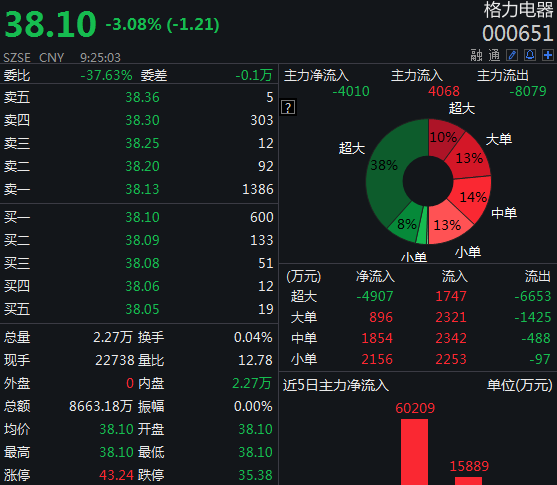Viewport: 557px width, 485px height.
Task: Click 小单 outflow -97
Action: (x=540, y=360)
